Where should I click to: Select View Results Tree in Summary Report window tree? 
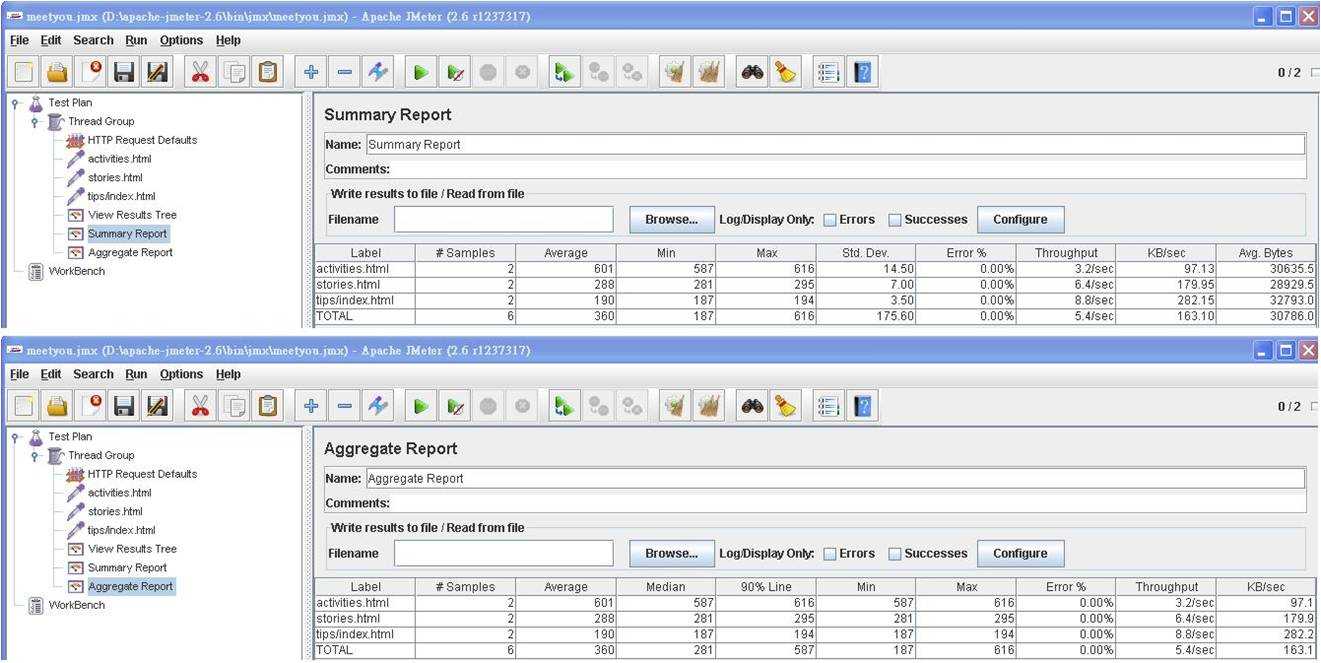132,215
